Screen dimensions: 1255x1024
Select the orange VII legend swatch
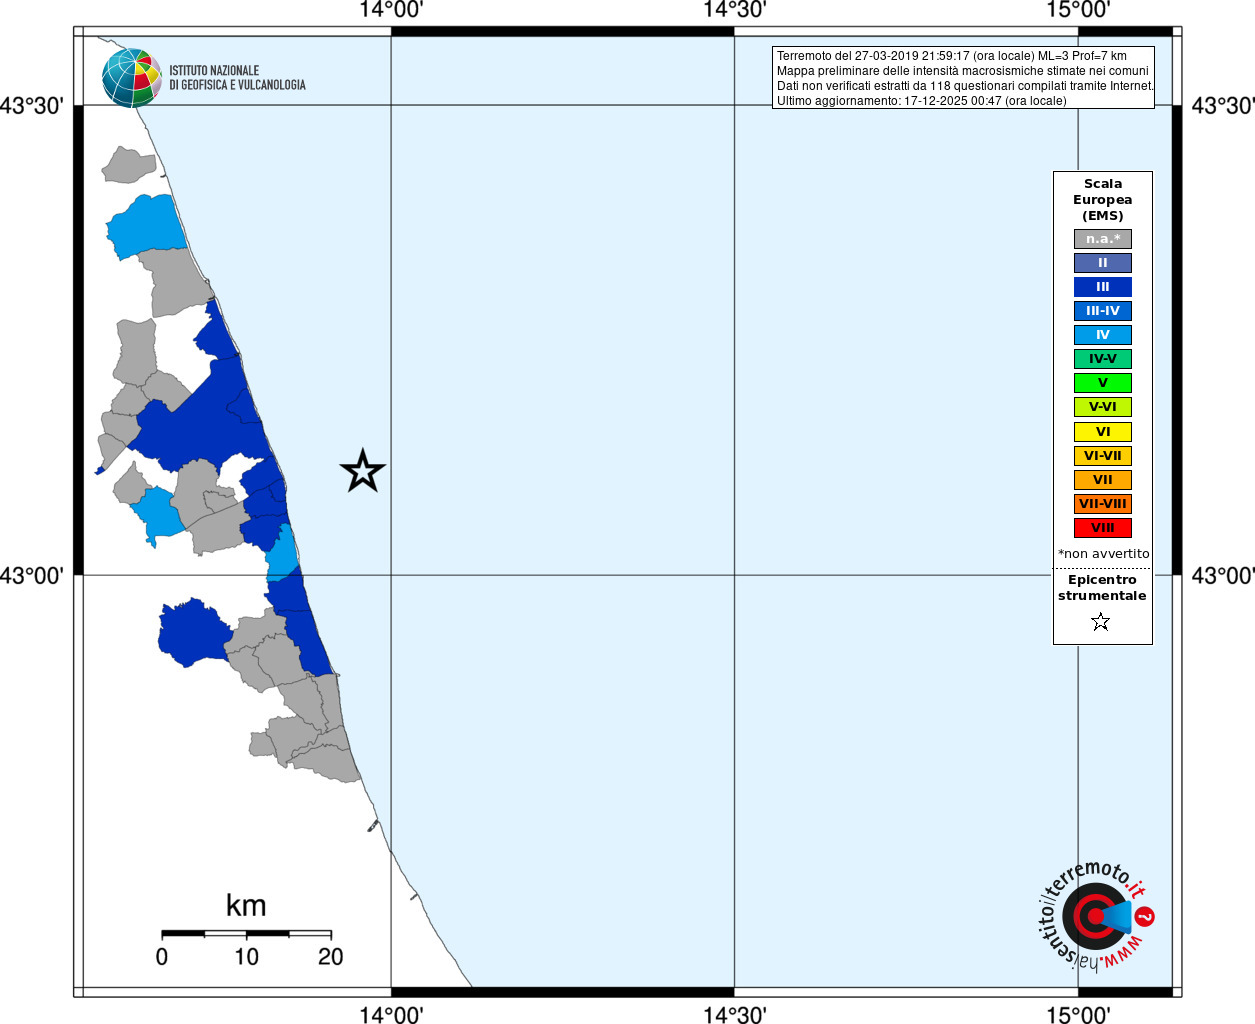tap(1103, 480)
